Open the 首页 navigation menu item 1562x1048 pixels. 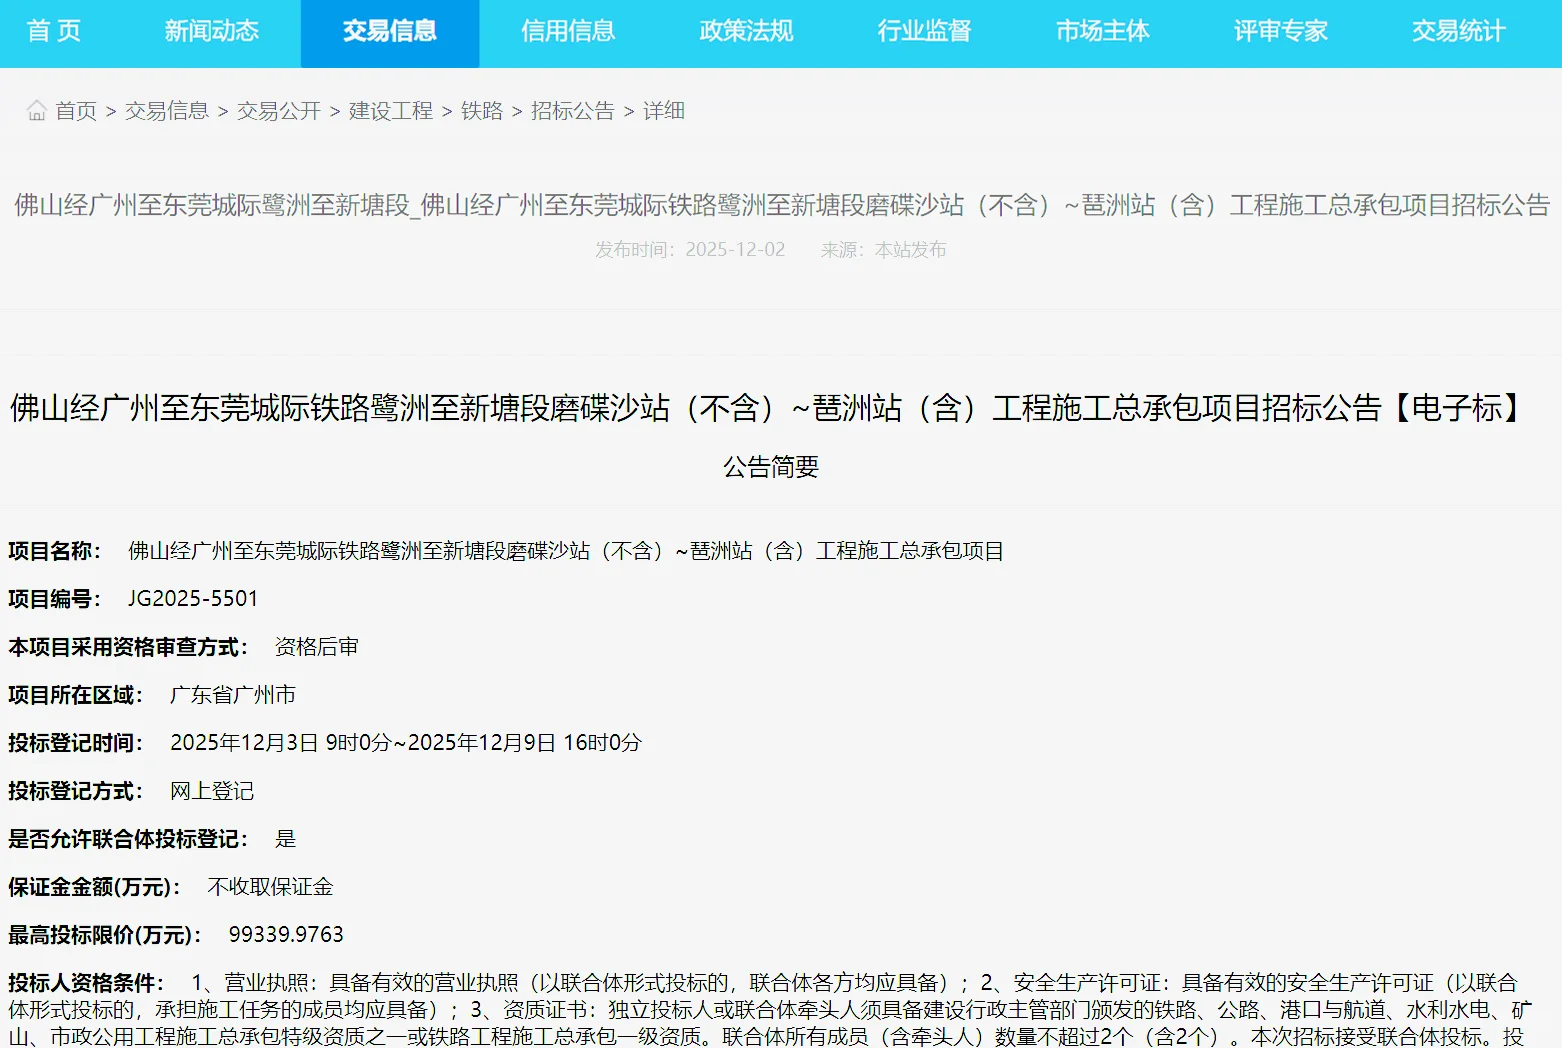53,31
